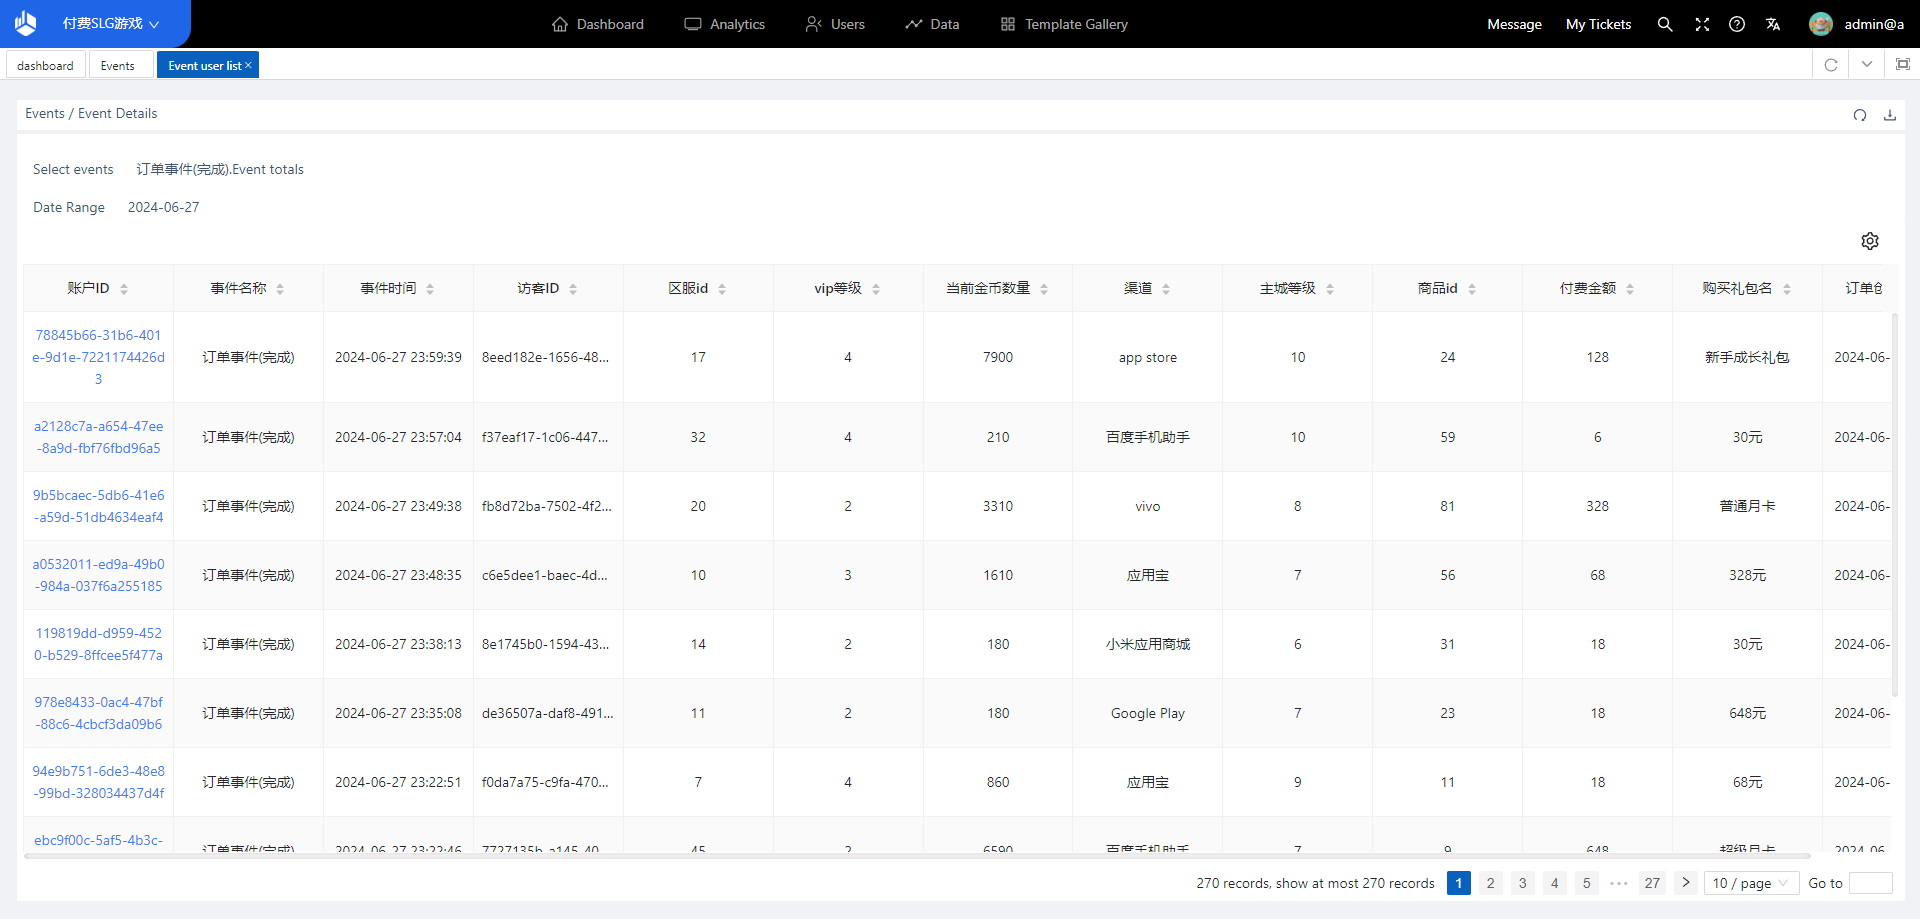Open the help question mark icon
The image size is (1920, 919).
1737,24
